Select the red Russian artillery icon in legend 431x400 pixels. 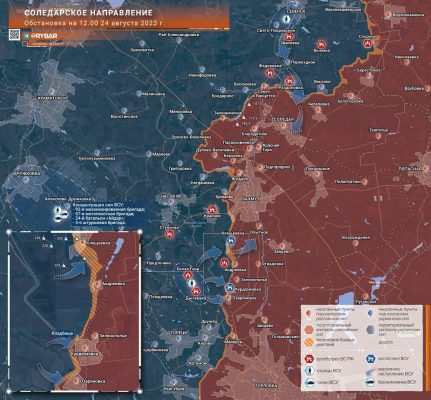310,359
